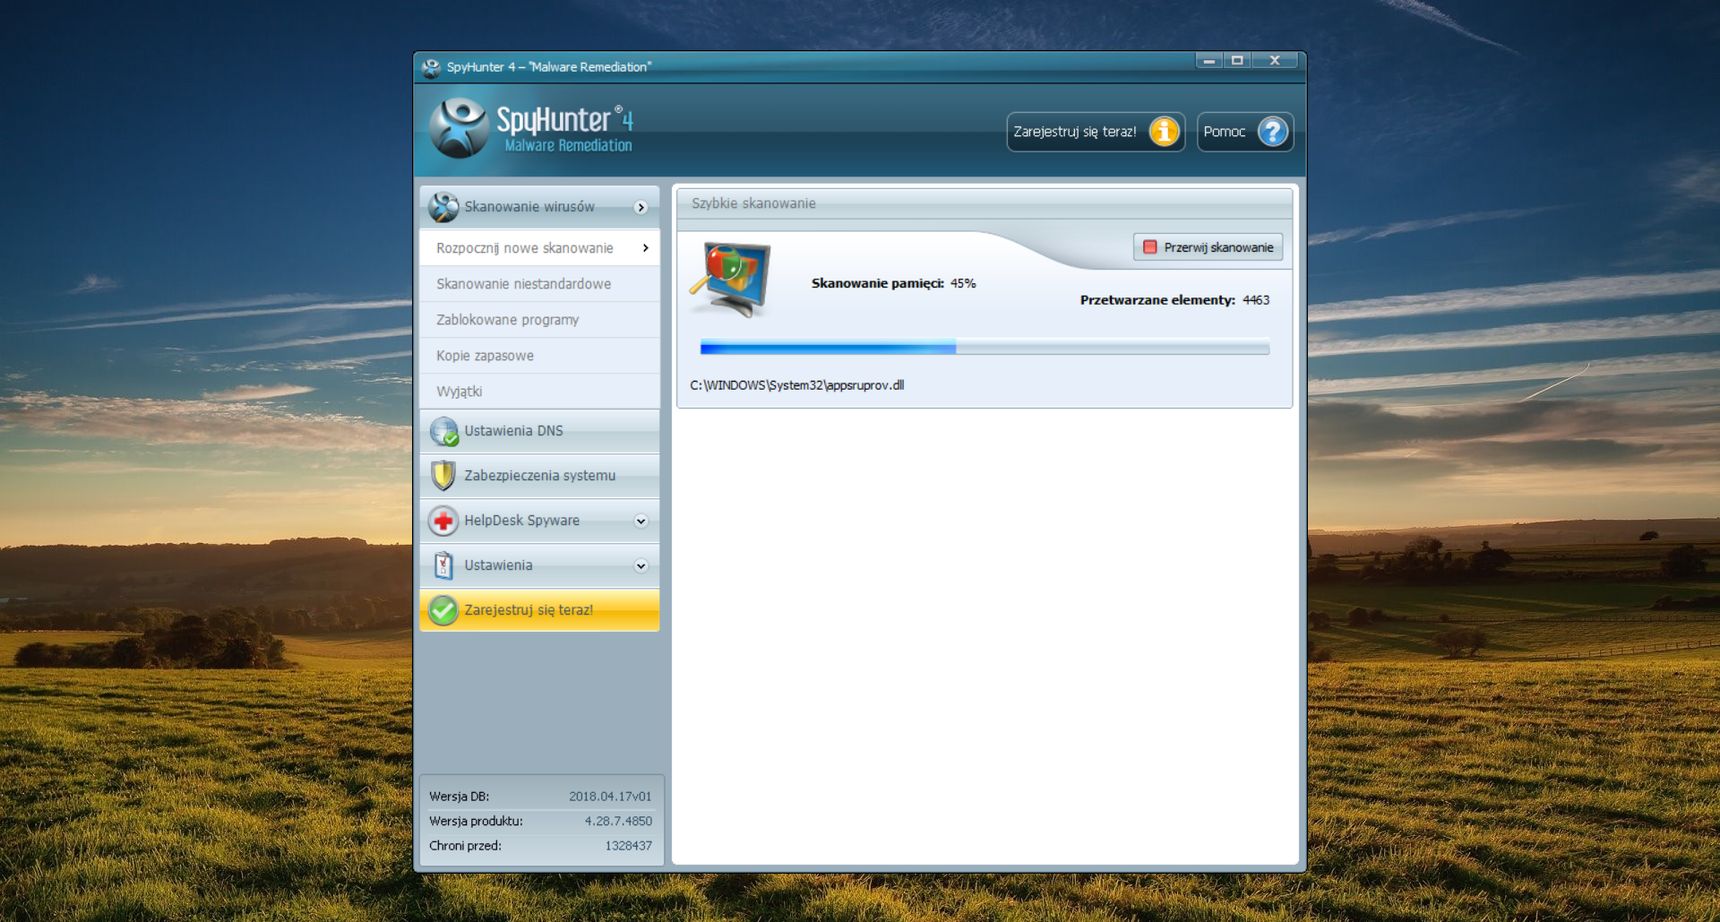
Task: Click the scanning monitor illustration icon
Action: [731, 279]
